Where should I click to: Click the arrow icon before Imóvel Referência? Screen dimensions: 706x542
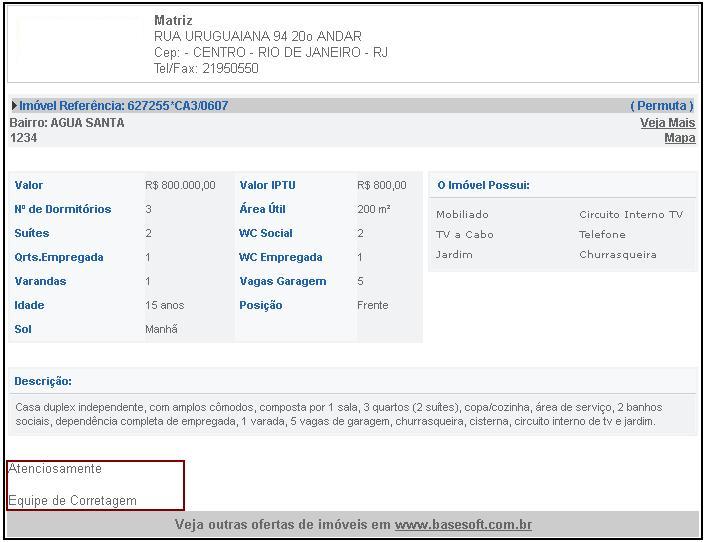pos(14,106)
